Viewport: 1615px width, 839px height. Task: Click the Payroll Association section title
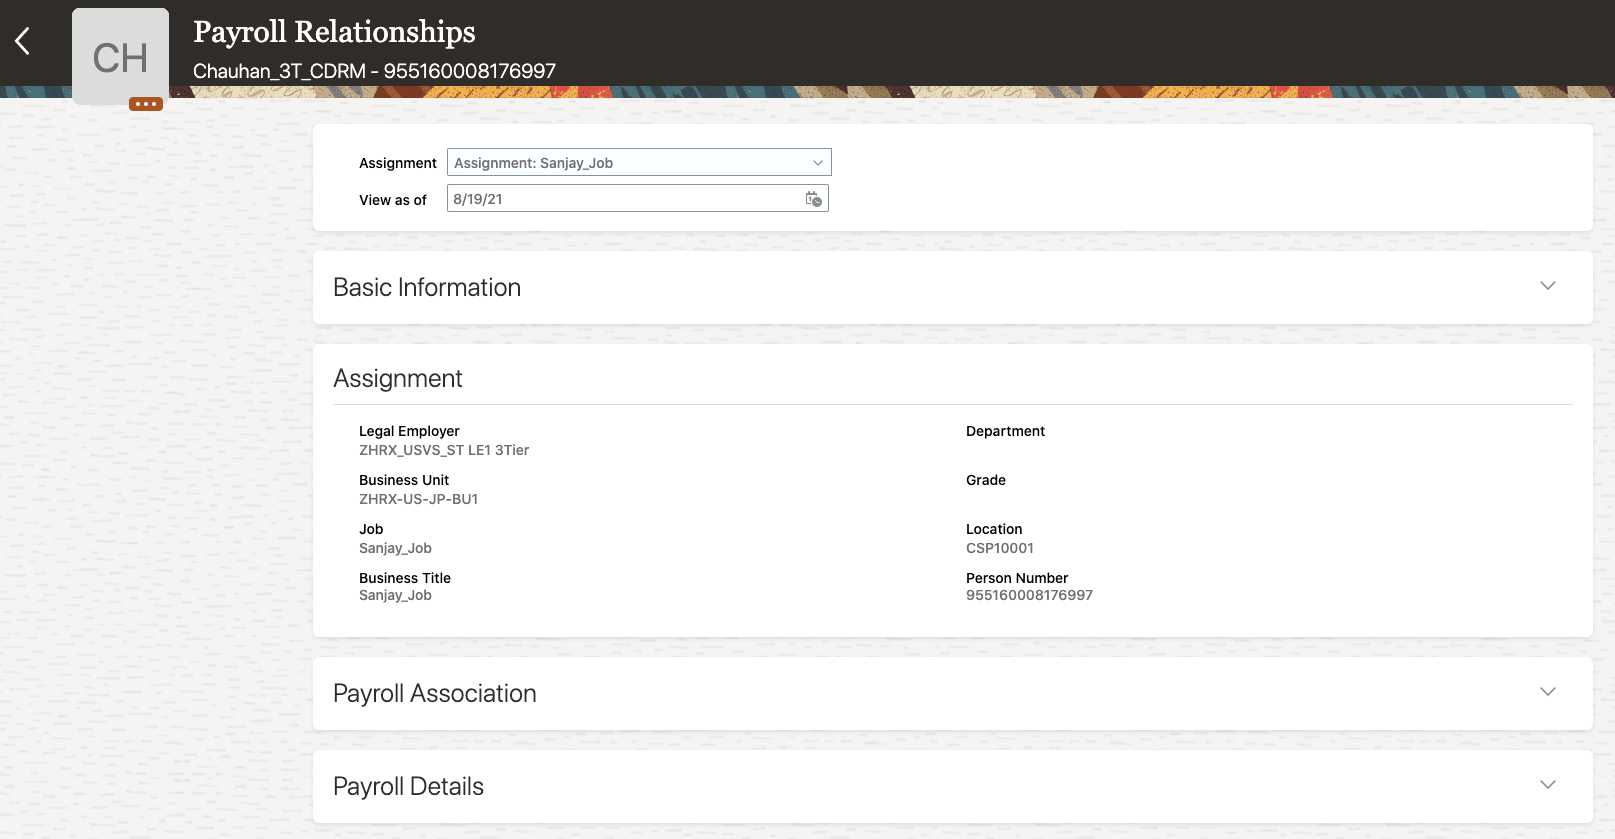click(x=435, y=694)
